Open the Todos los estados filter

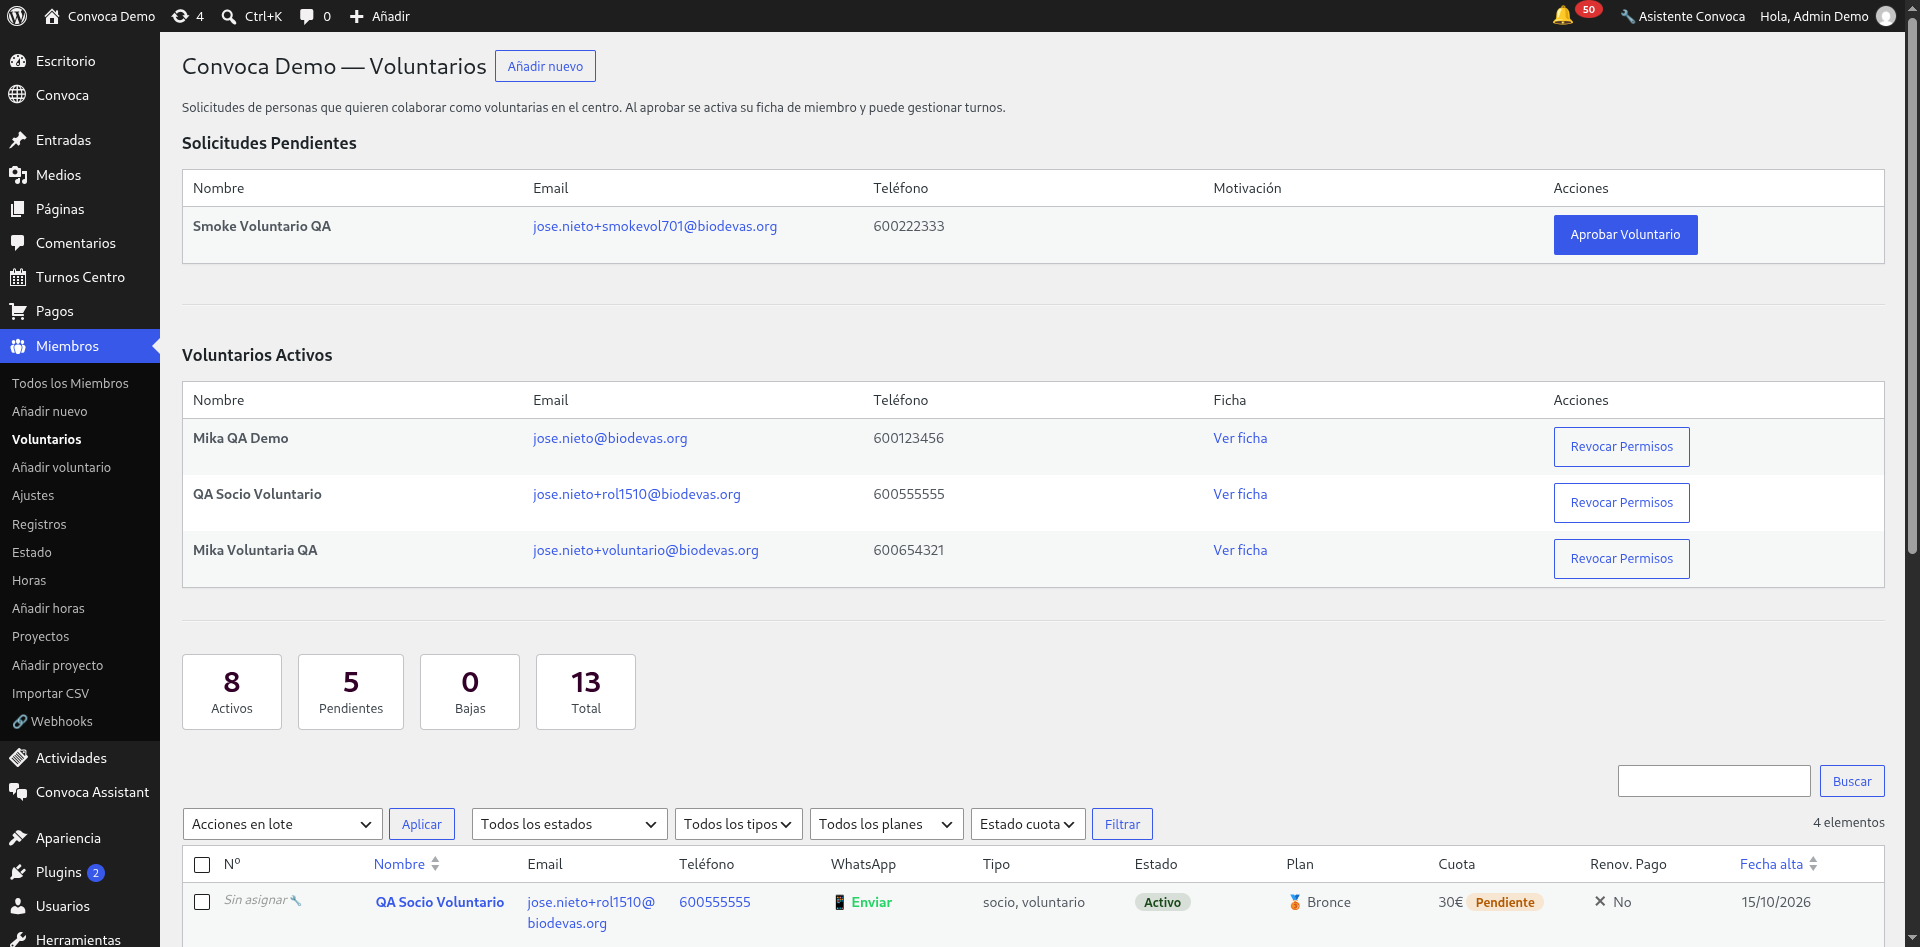(570, 824)
